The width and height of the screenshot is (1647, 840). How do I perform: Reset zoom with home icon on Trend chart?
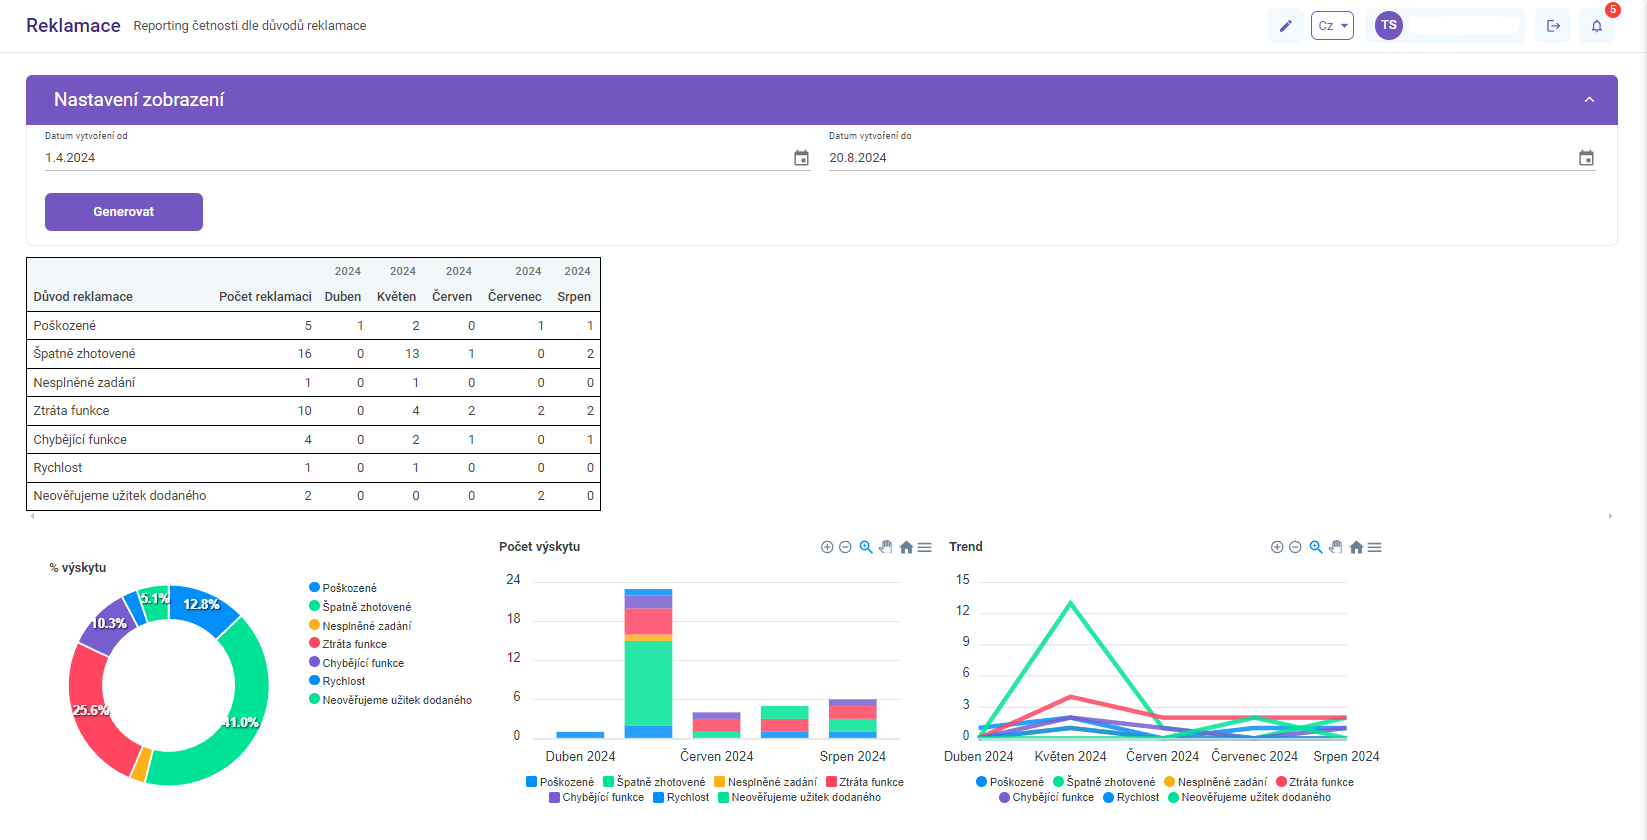click(x=1356, y=547)
